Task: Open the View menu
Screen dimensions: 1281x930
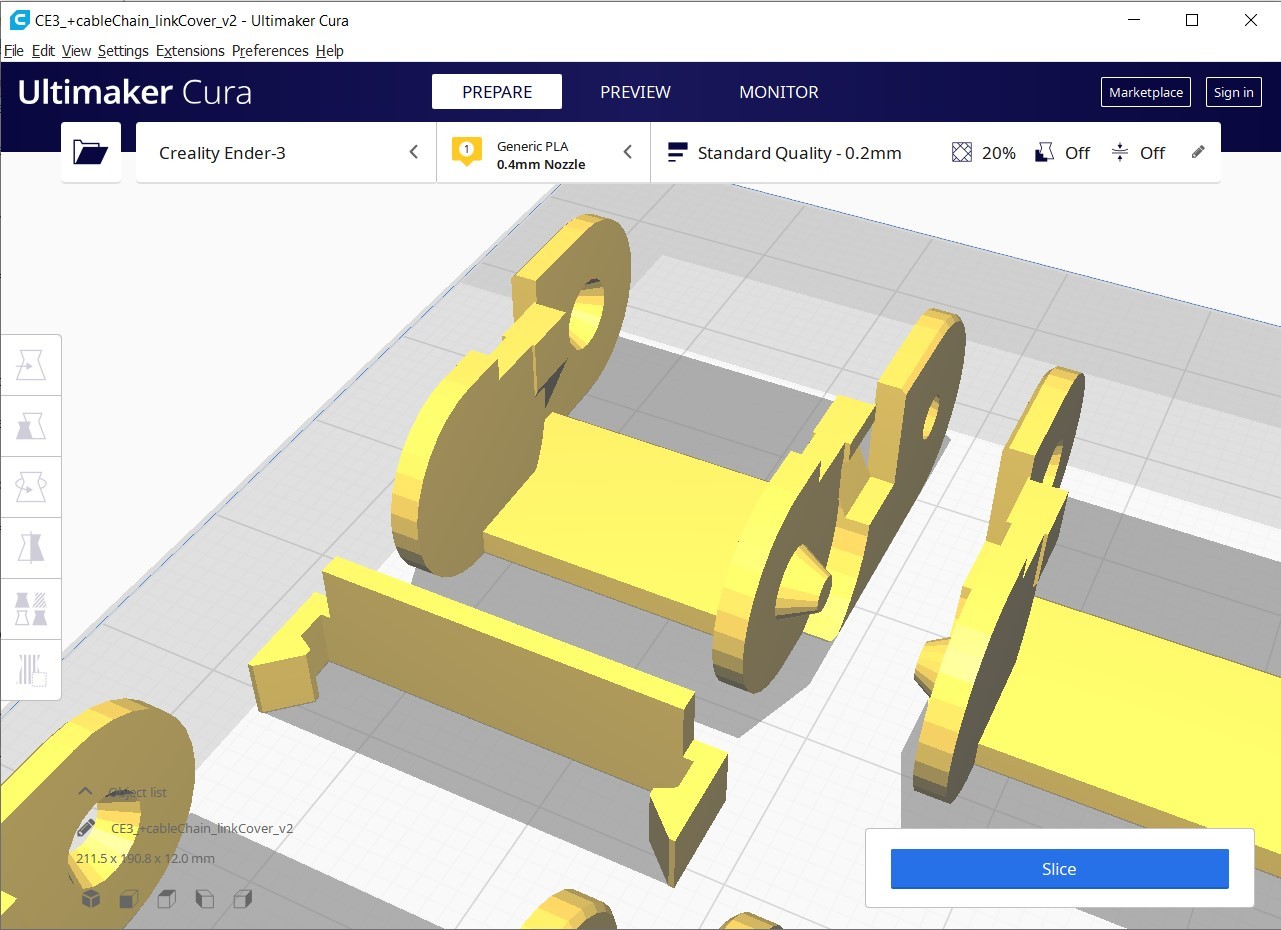Action: (76, 51)
